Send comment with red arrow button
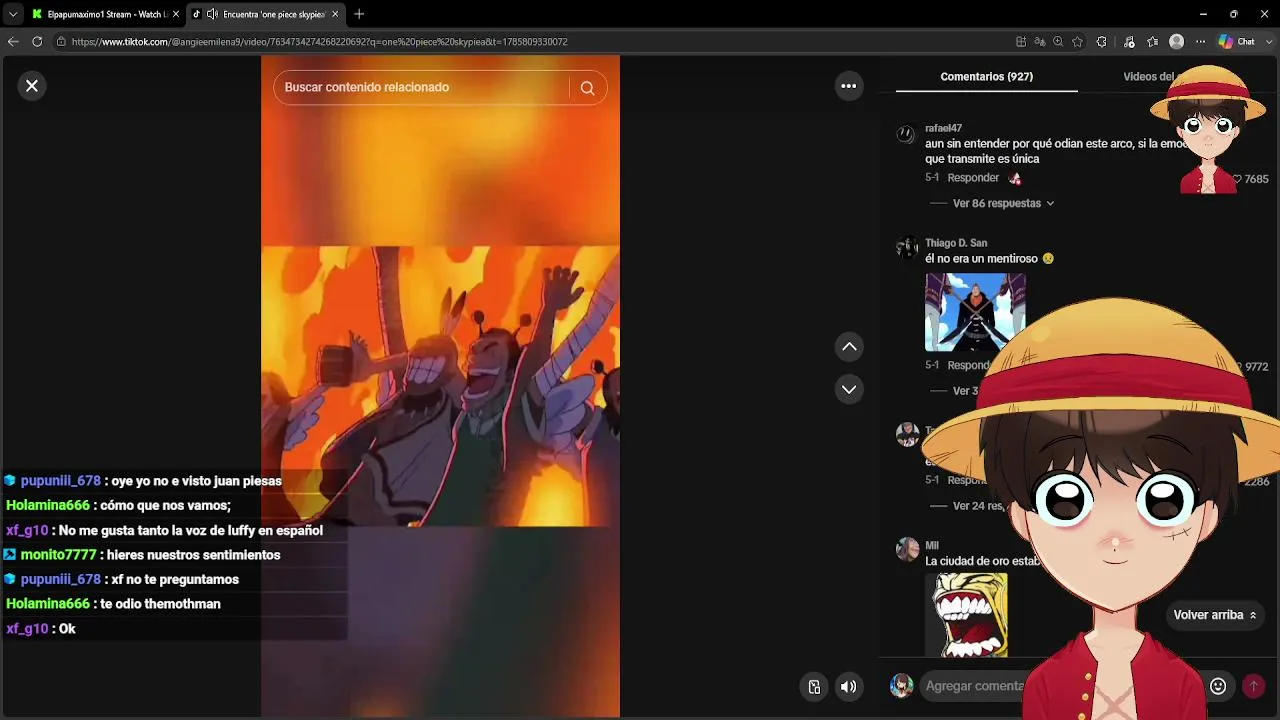Image resolution: width=1280 pixels, height=720 pixels. (x=1253, y=686)
